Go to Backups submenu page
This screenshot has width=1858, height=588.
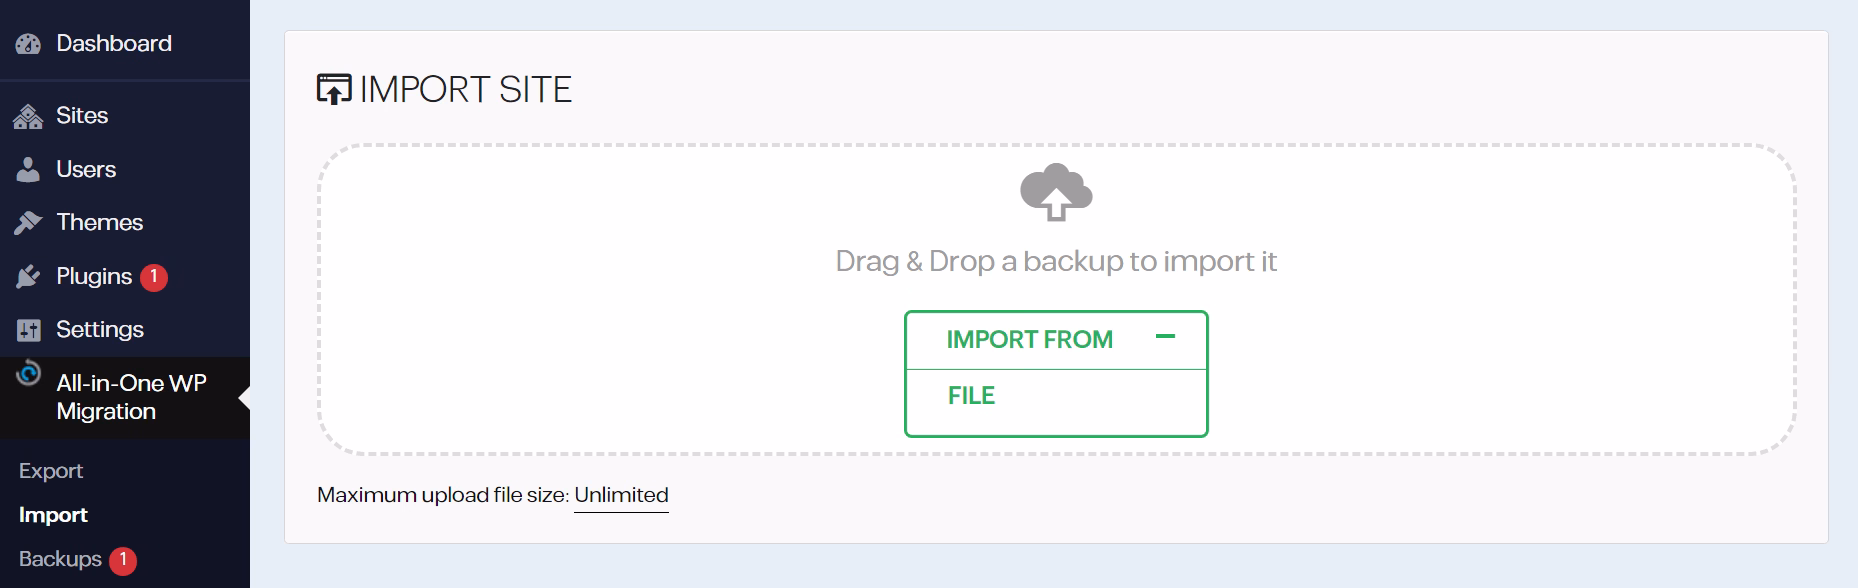coord(60,559)
